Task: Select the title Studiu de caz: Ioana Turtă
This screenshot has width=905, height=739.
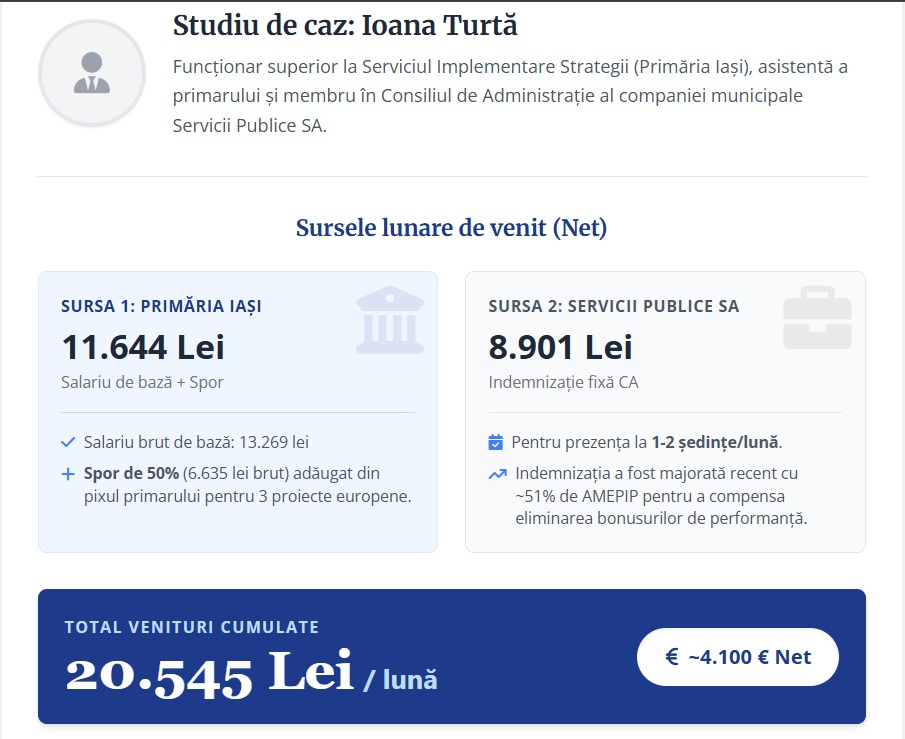Action: 345,25
